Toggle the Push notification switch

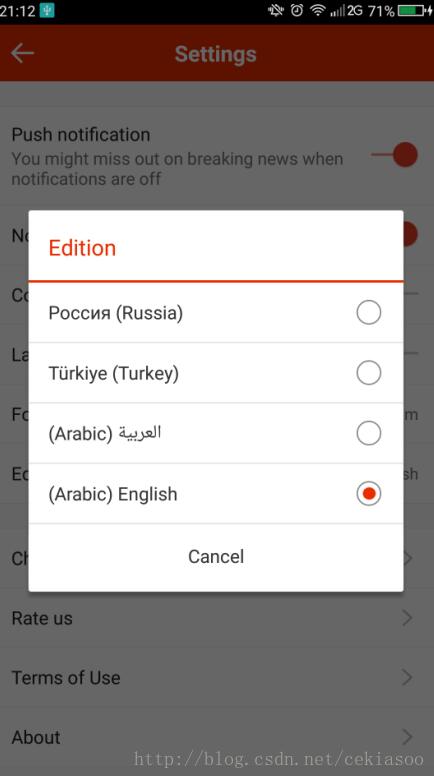click(395, 154)
